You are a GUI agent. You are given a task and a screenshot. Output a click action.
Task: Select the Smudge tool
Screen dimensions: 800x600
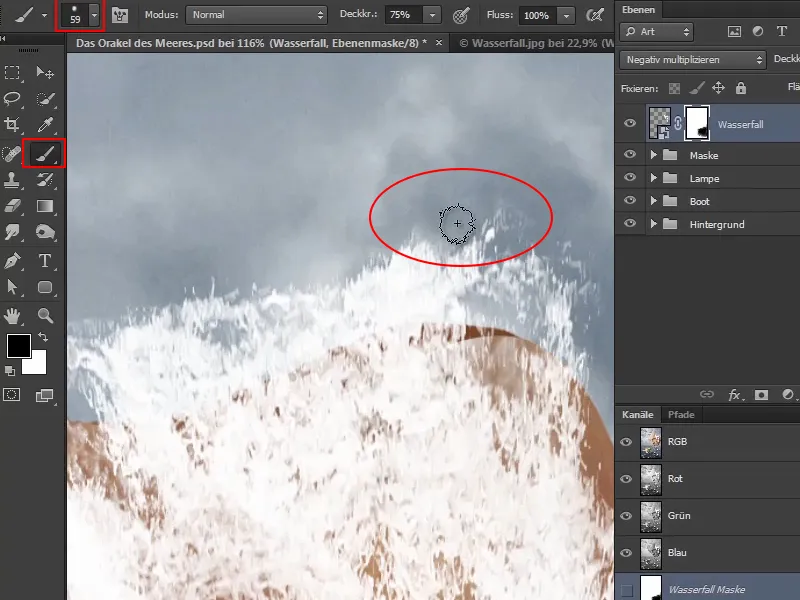[12, 232]
